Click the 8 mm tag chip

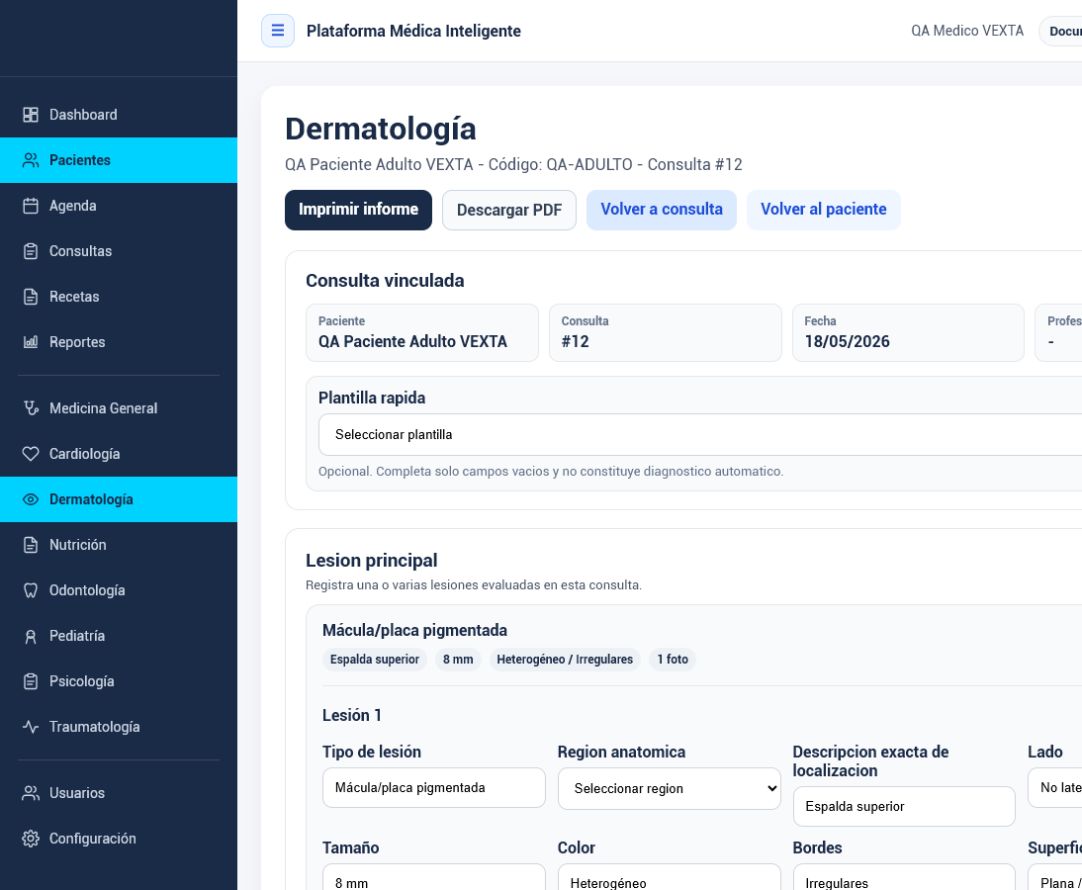pyautogui.click(x=458, y=660)
